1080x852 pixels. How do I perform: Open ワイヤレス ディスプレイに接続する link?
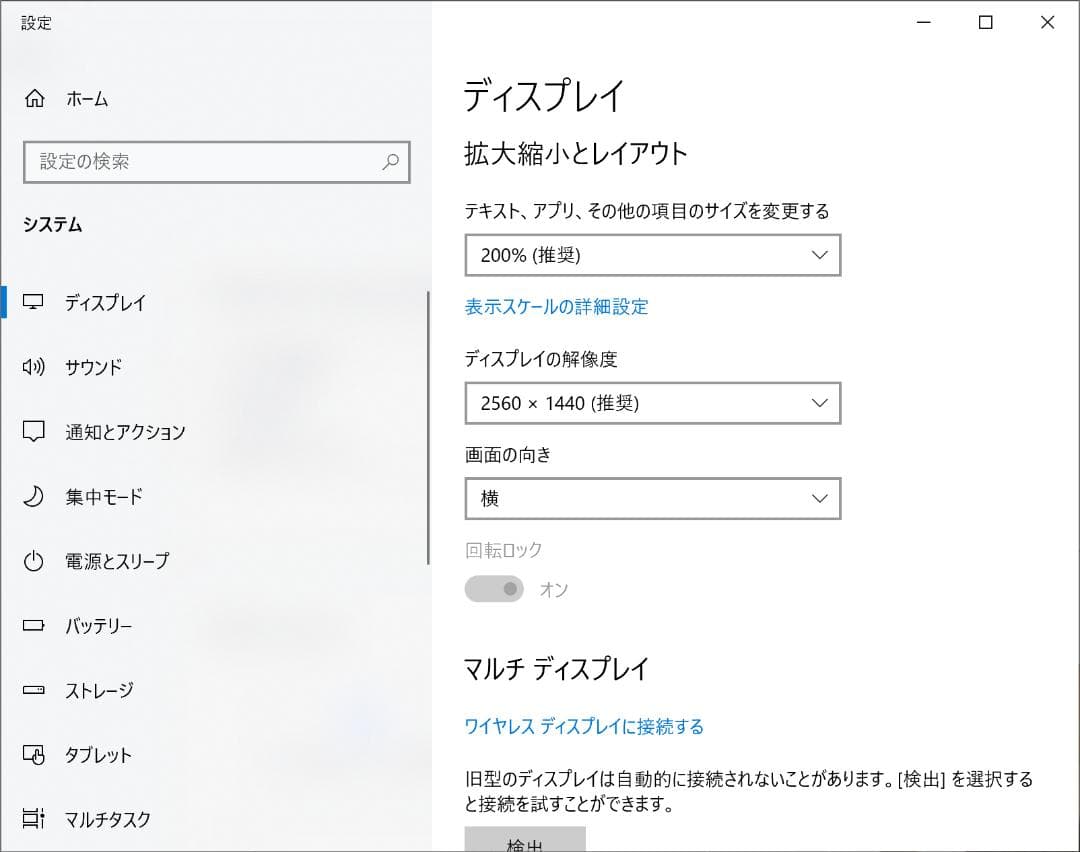582,728
